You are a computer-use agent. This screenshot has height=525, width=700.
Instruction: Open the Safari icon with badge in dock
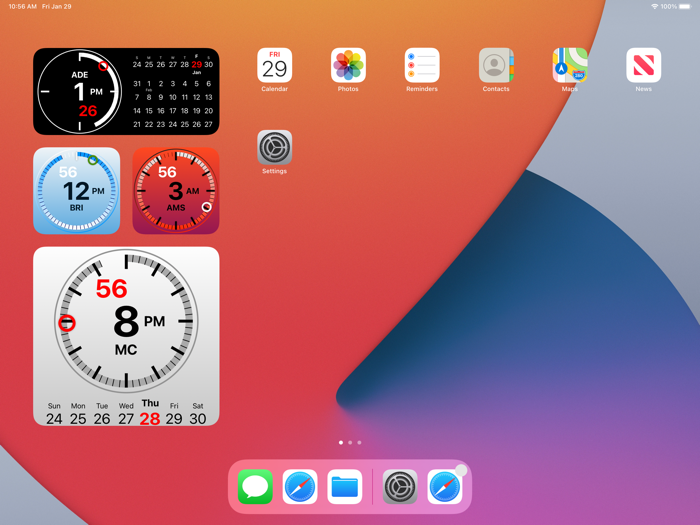point(445,487)
